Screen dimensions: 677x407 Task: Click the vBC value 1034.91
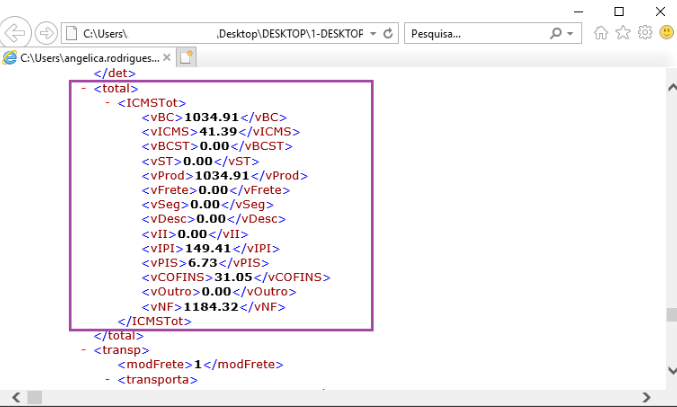click(x=212, y=117)
